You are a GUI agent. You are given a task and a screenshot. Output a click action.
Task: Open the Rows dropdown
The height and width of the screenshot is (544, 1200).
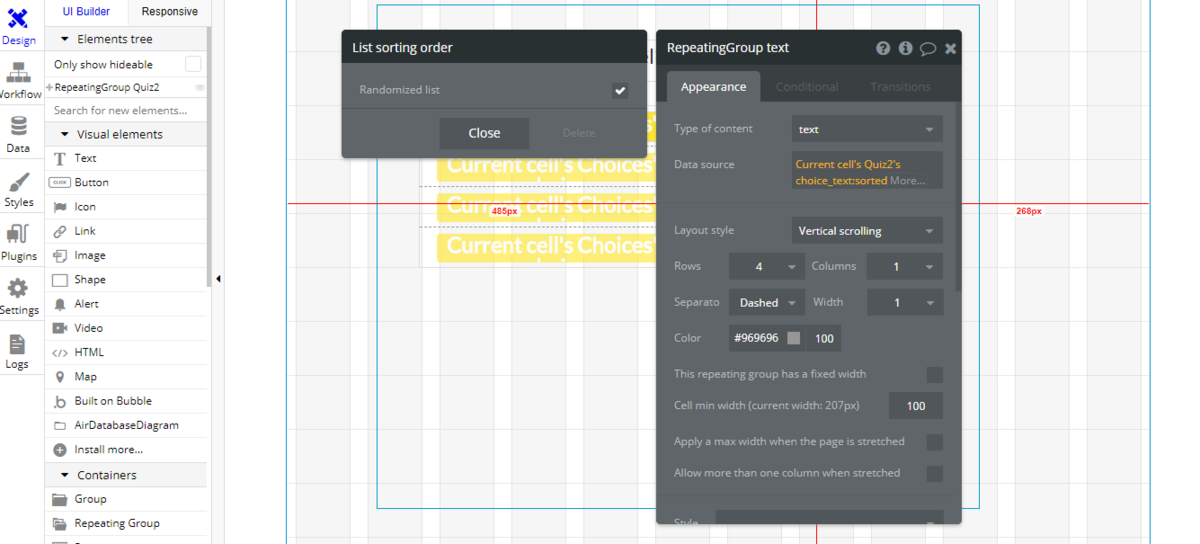click(x=767, y=267)
